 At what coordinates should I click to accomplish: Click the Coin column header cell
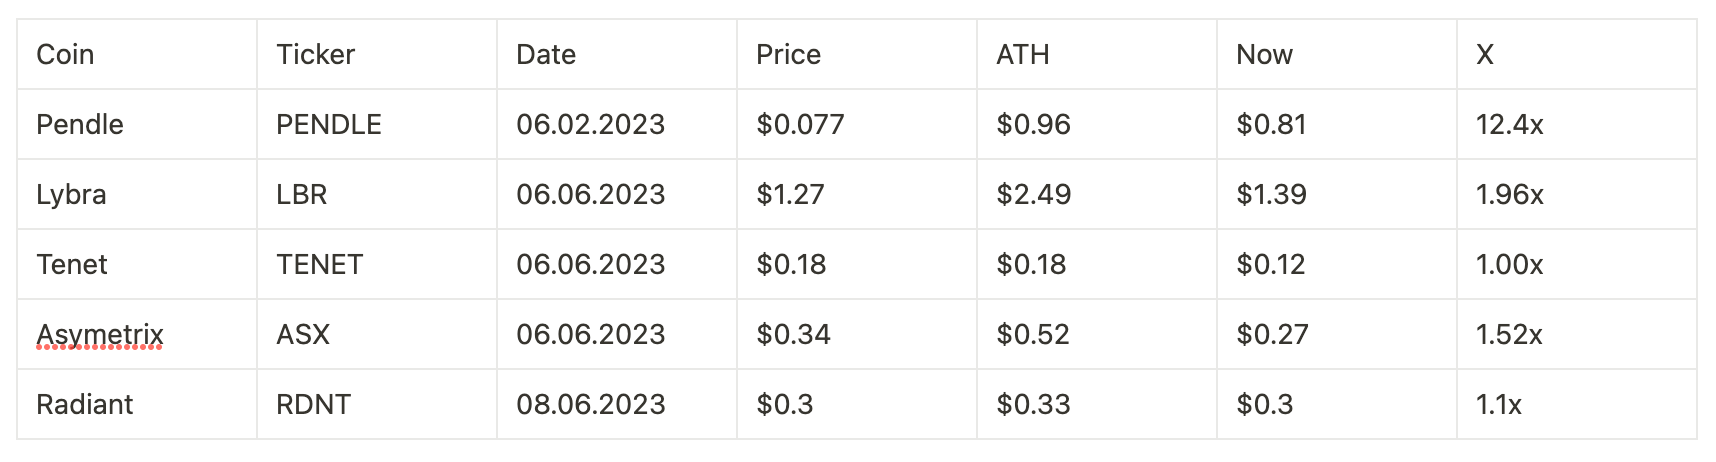[137, 54]
